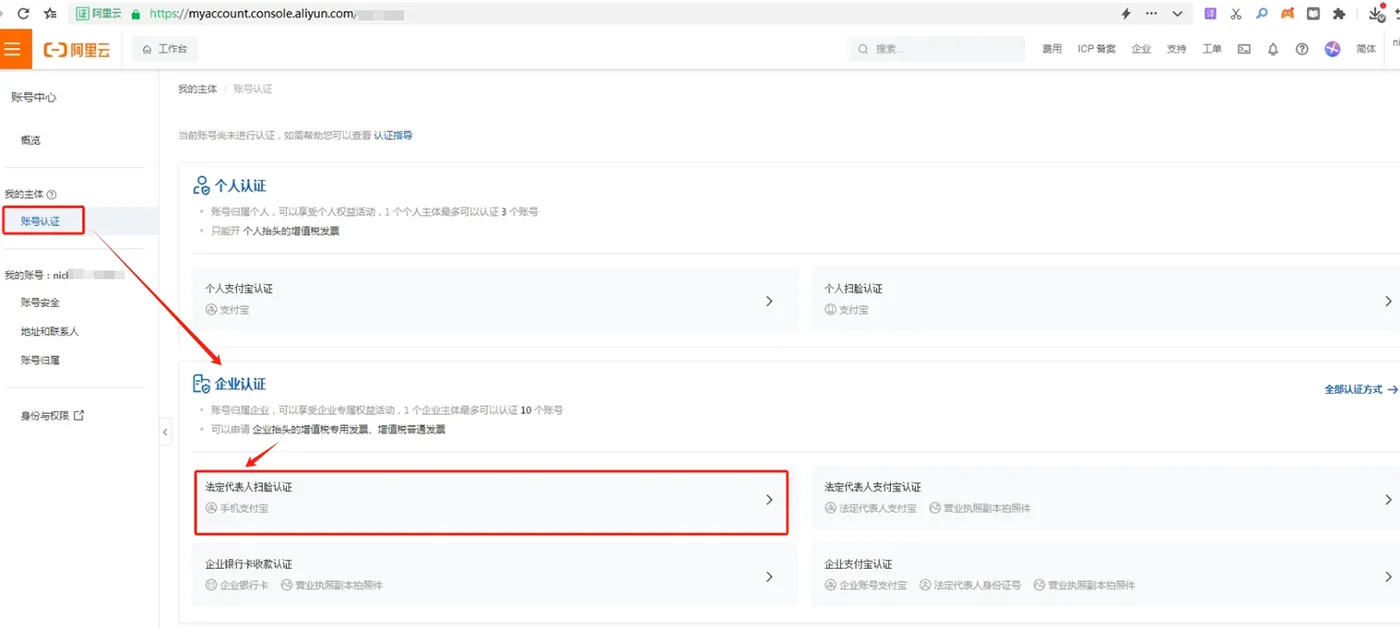
Task: Collapse the sidebar with the arrow handle
Action: click(x=165, y=432)
